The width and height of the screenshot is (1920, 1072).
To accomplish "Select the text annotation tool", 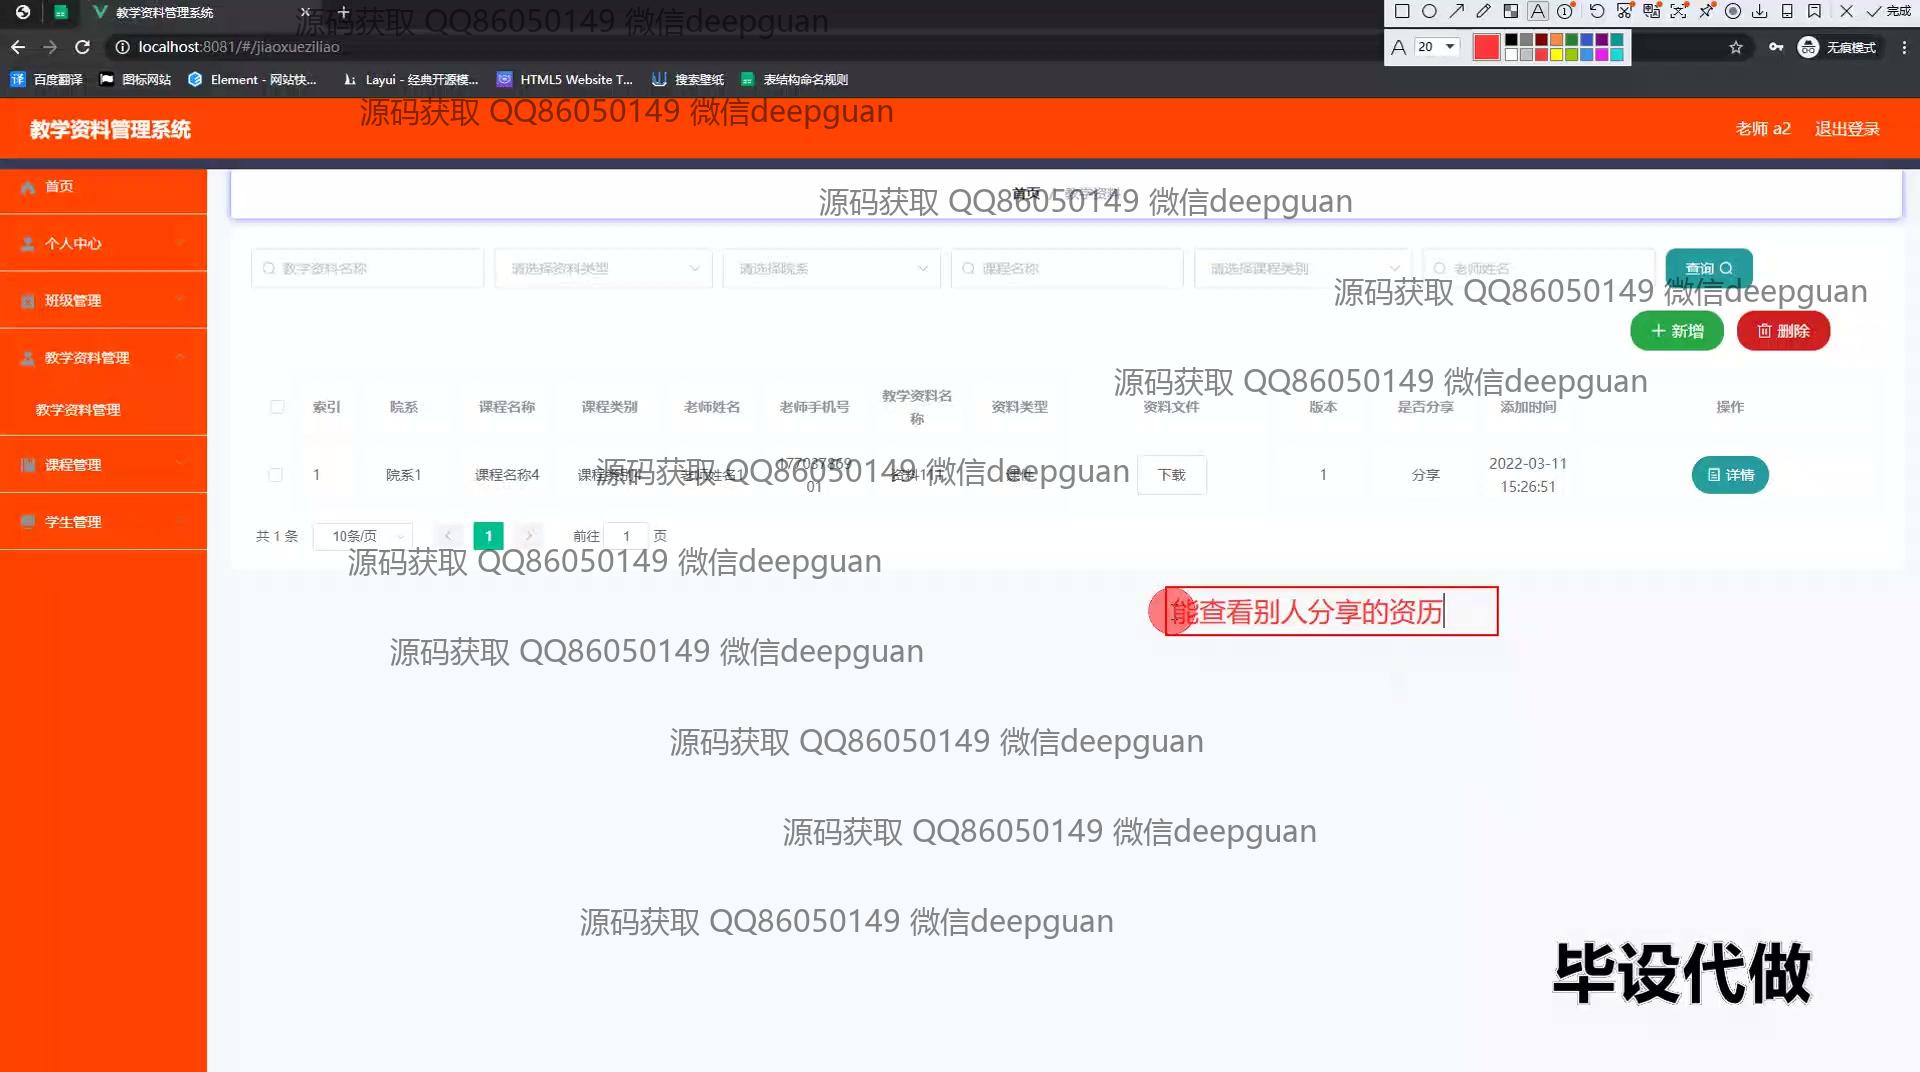I will (1538, 12).
